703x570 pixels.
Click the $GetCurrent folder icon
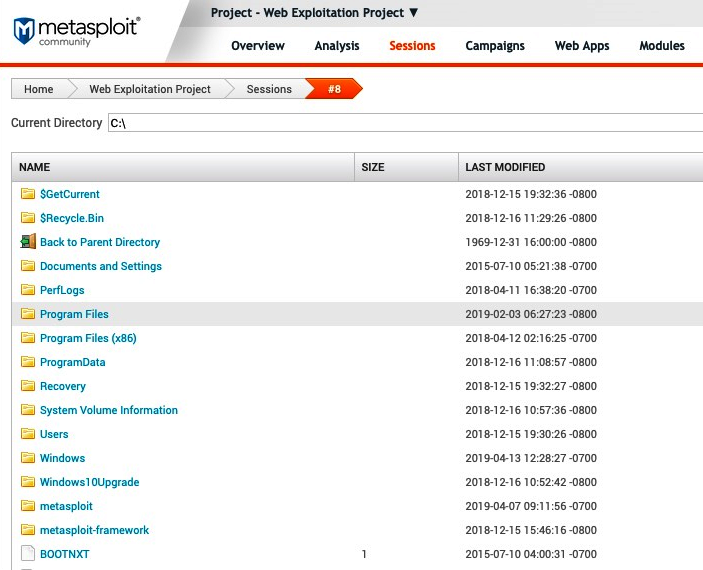pyautogui.click(x=28, y=194)
